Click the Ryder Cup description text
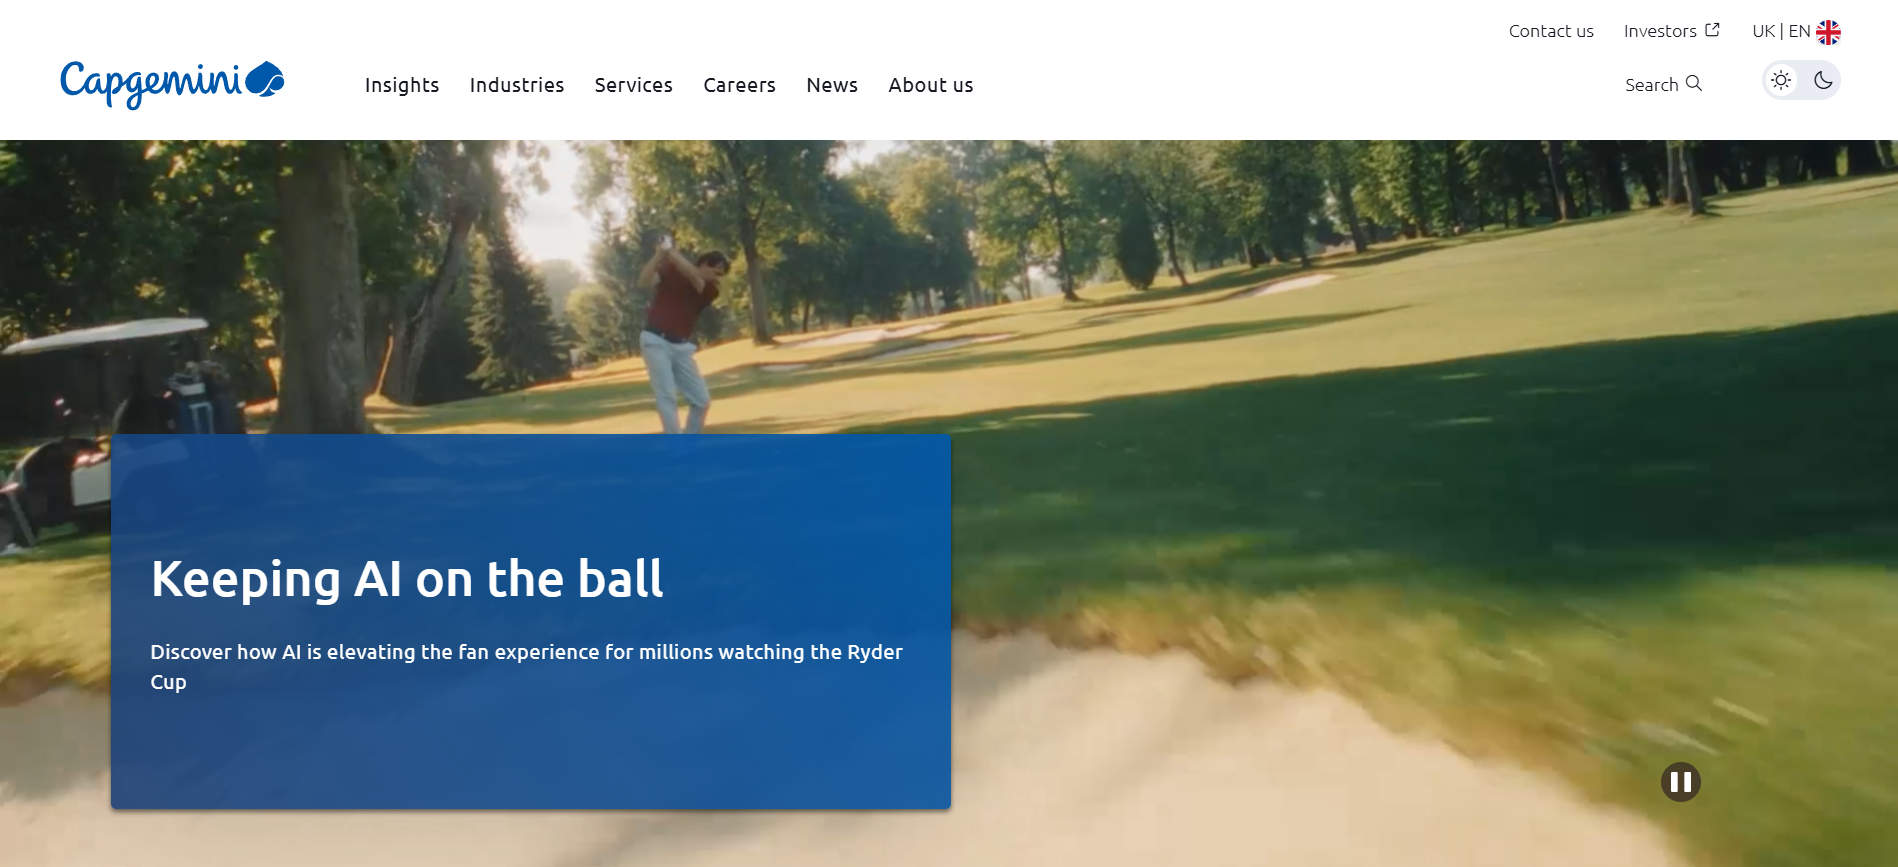 pos(527,667)
